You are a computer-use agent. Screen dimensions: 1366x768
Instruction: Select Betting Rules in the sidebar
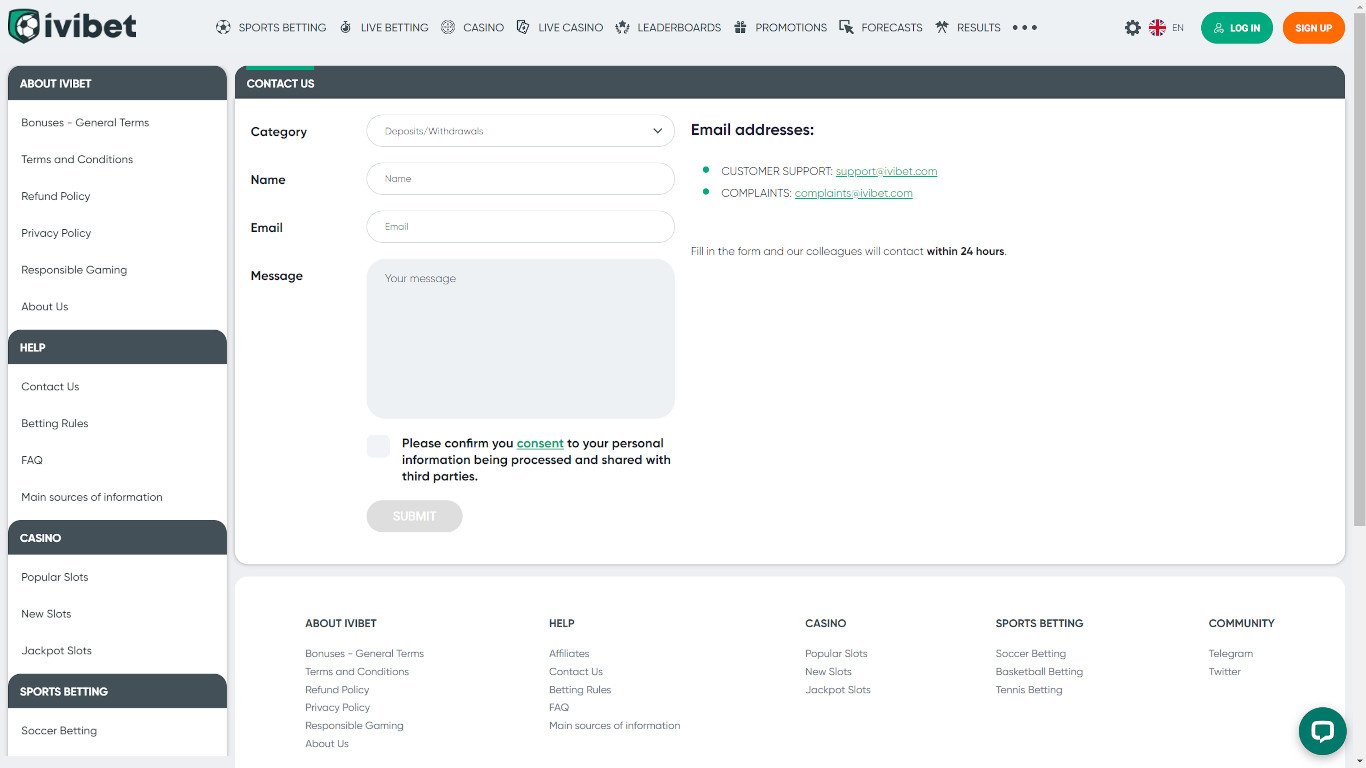[55, 423]
